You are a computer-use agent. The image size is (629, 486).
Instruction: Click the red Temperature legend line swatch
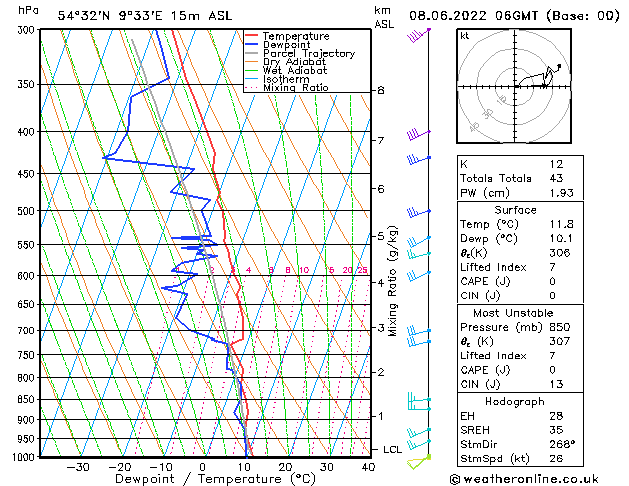coord(252,36)
